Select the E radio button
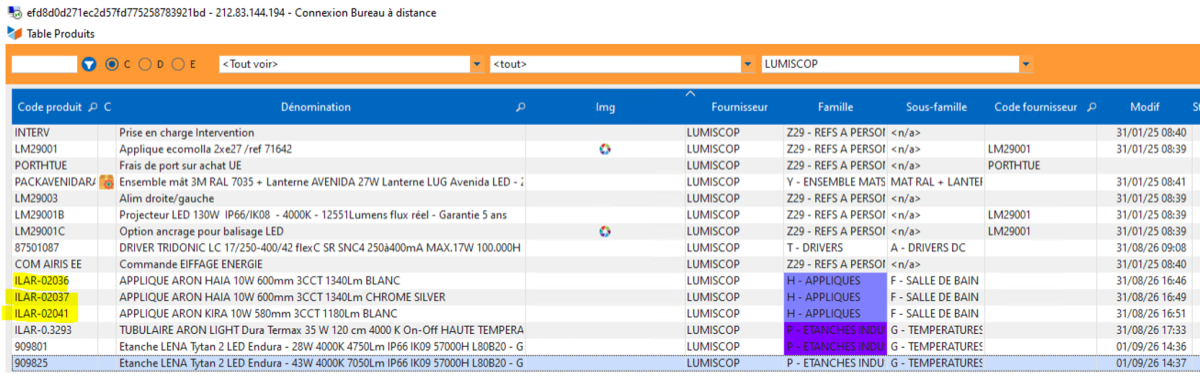 pos(178,64)
